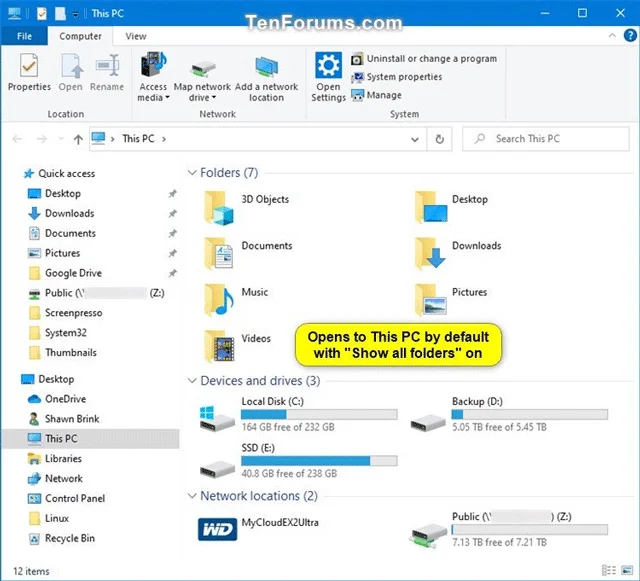
Task: Collapse Network locations group
Action: [x=192, y=496]
